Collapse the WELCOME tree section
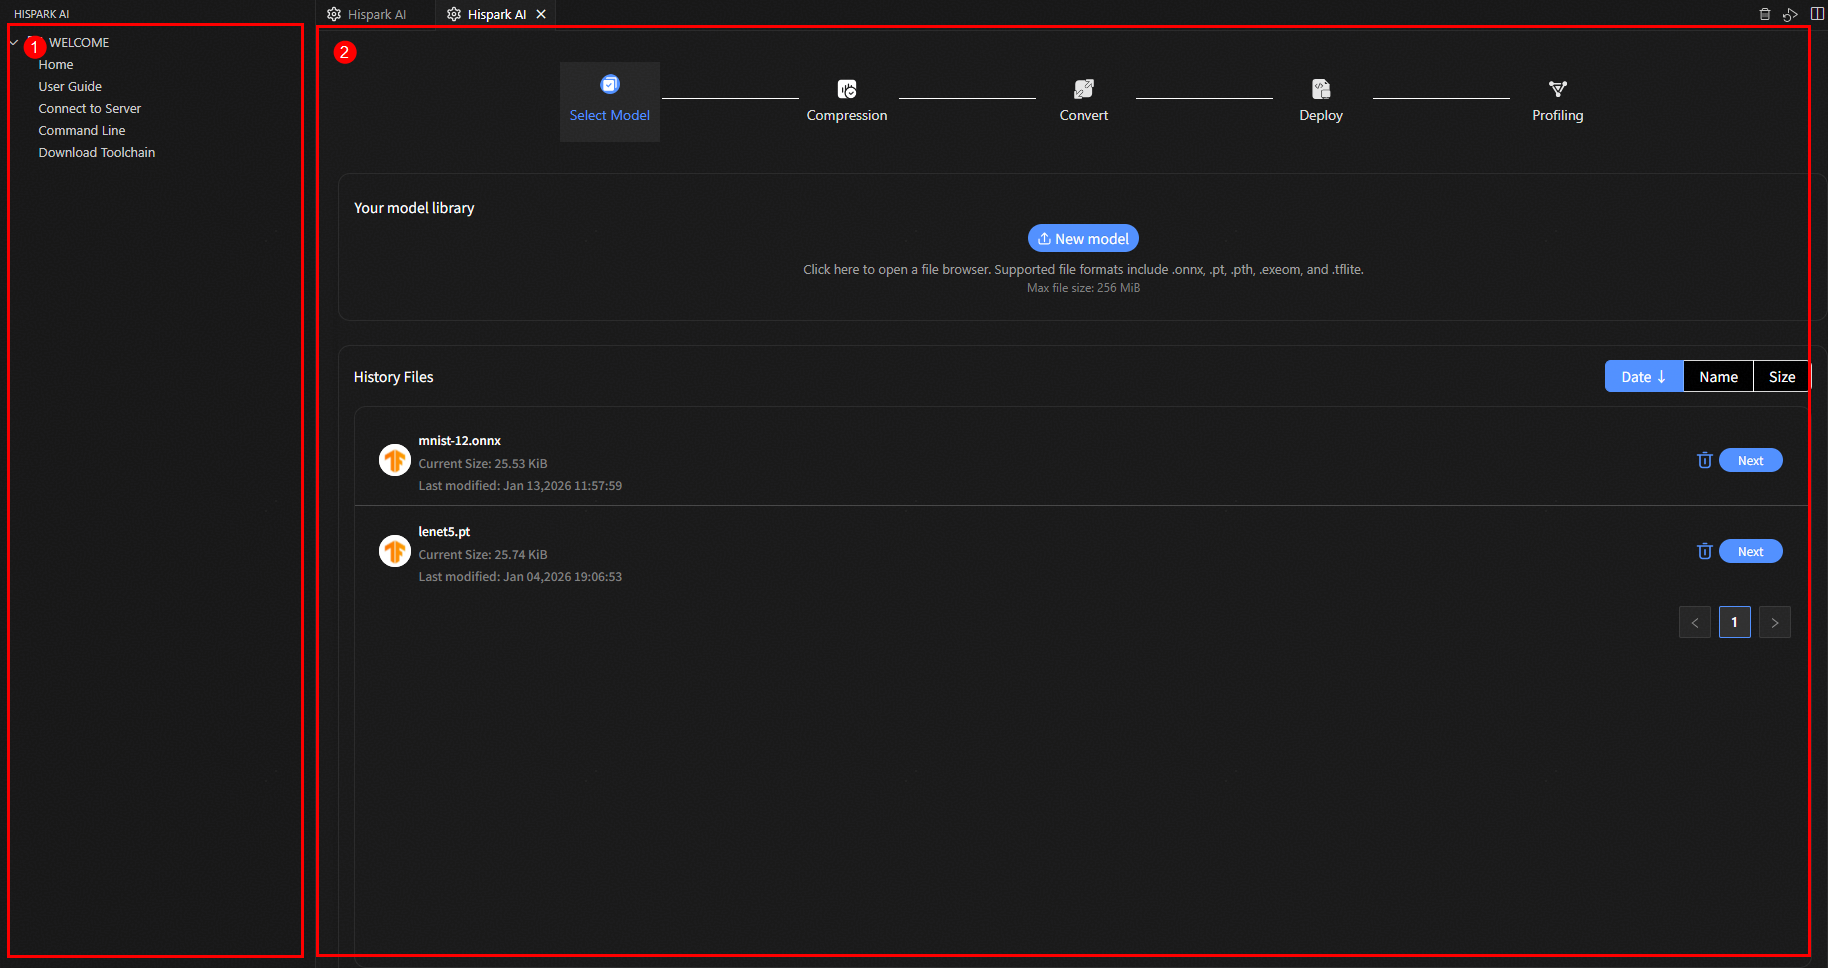The height and width of the screenshot is (968, 1828). click(x=14, y=43)
